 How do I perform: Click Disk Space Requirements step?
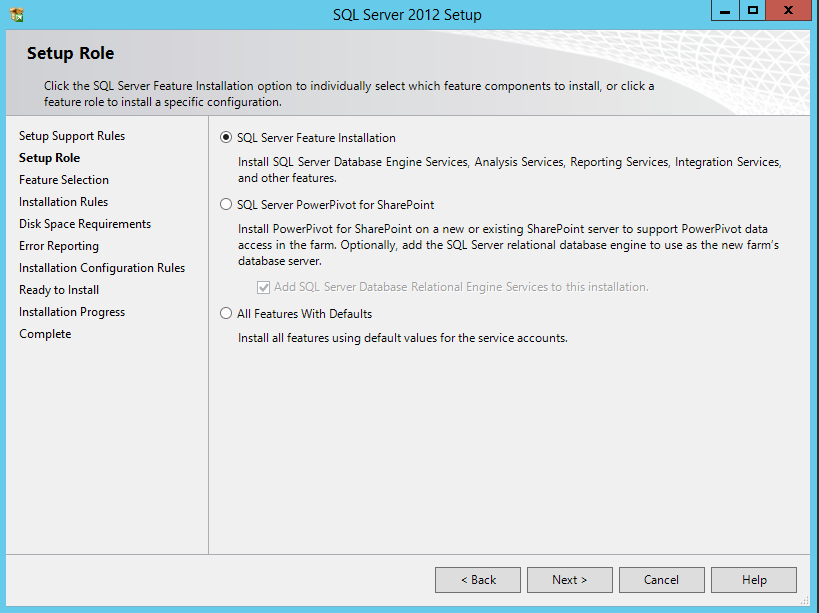coord(85,224)
